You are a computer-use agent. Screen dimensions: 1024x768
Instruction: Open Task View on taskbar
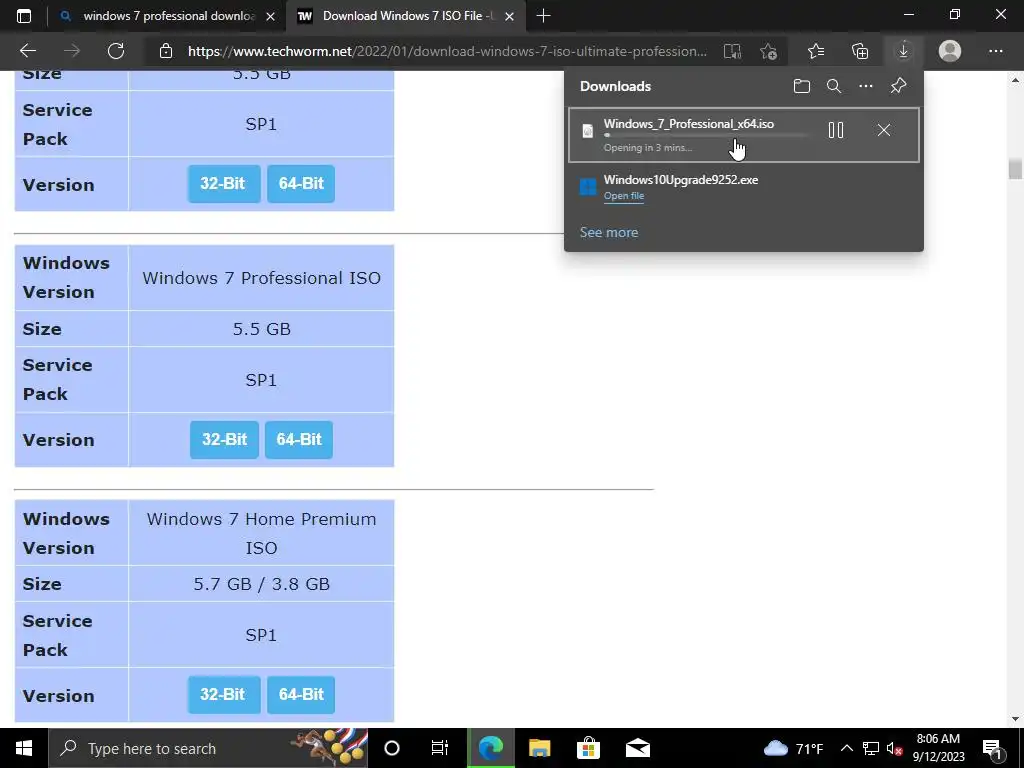(440, 748)
